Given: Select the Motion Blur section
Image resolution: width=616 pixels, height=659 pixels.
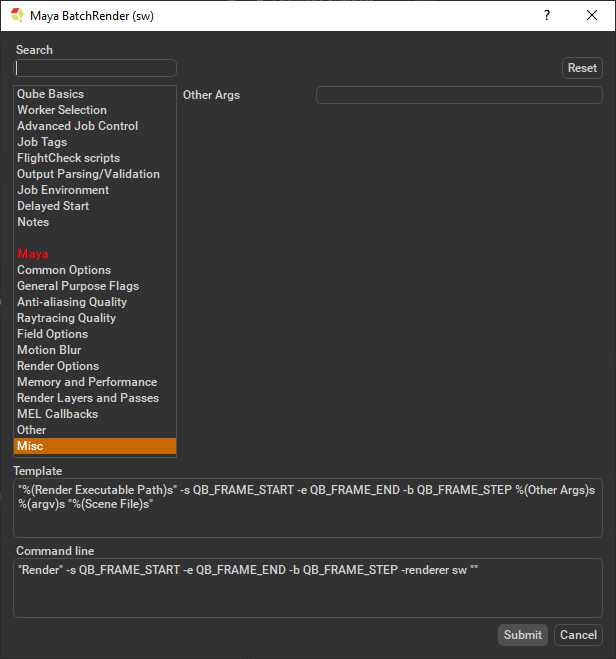Looking at the screenshot, I should point(49,350).
